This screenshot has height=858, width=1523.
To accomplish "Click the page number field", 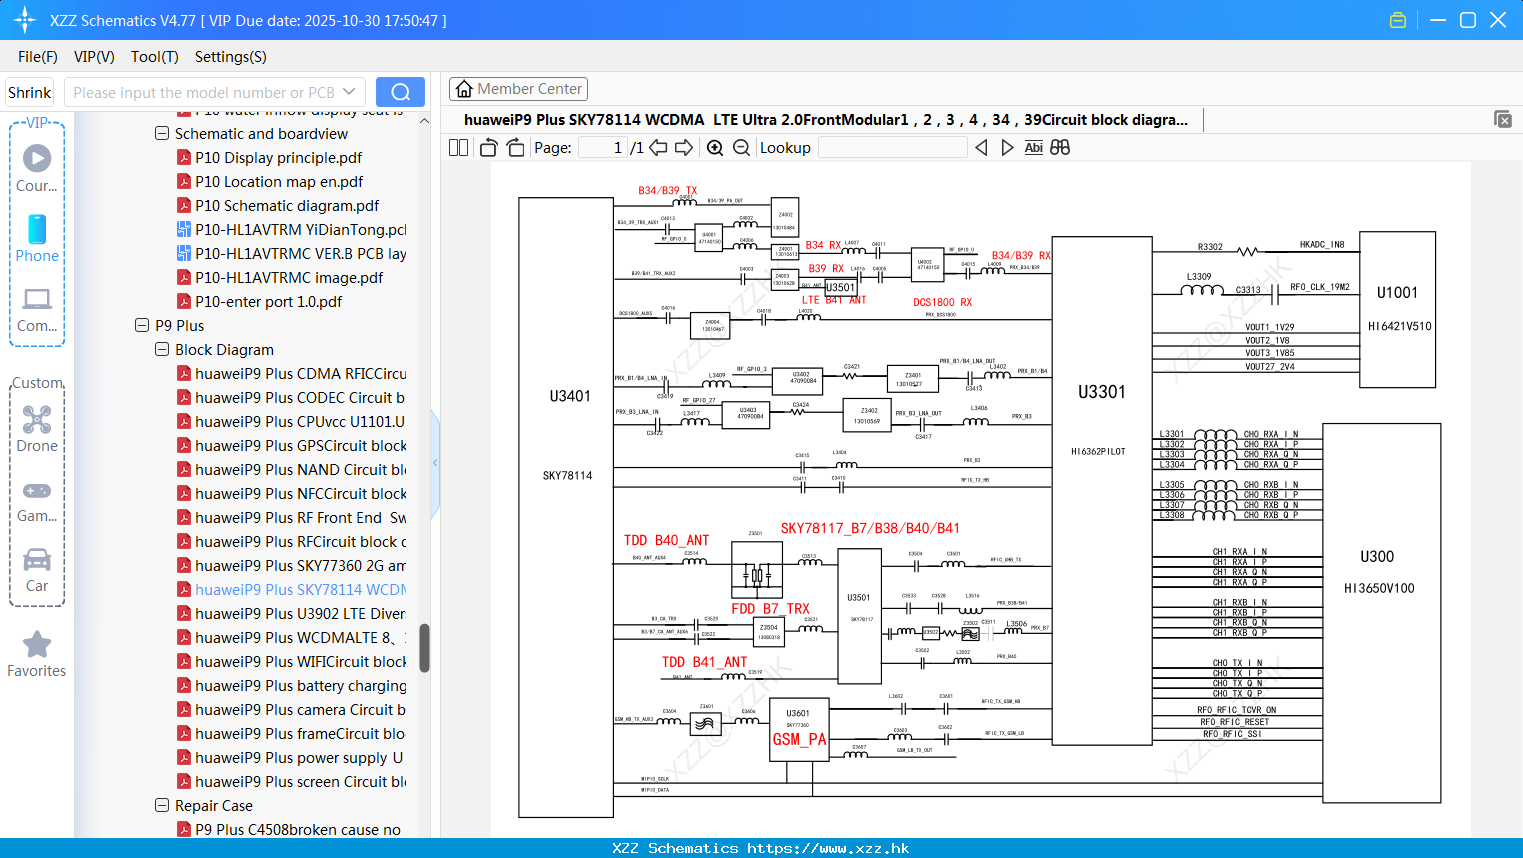I will click(x=603, y=147).
